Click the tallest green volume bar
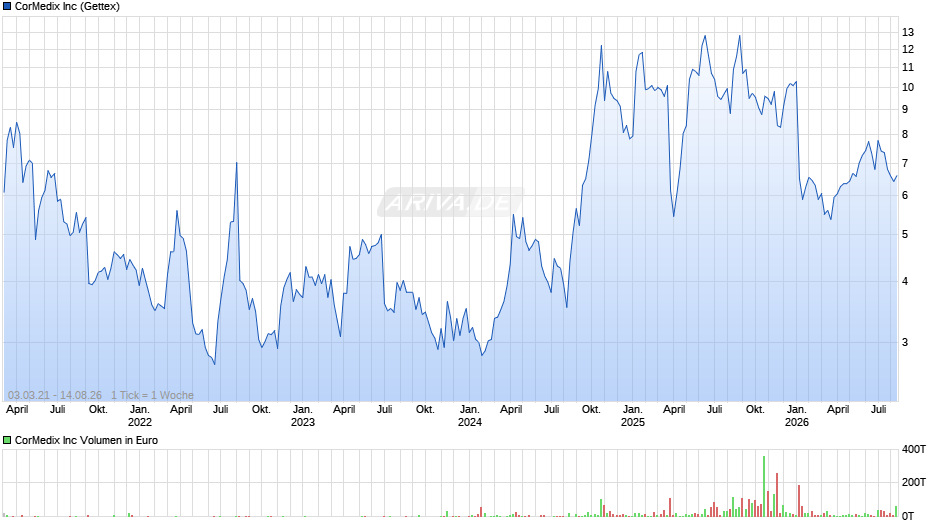Image resolution: width=940 pixels, height=526 pixels. pos(764,486)
